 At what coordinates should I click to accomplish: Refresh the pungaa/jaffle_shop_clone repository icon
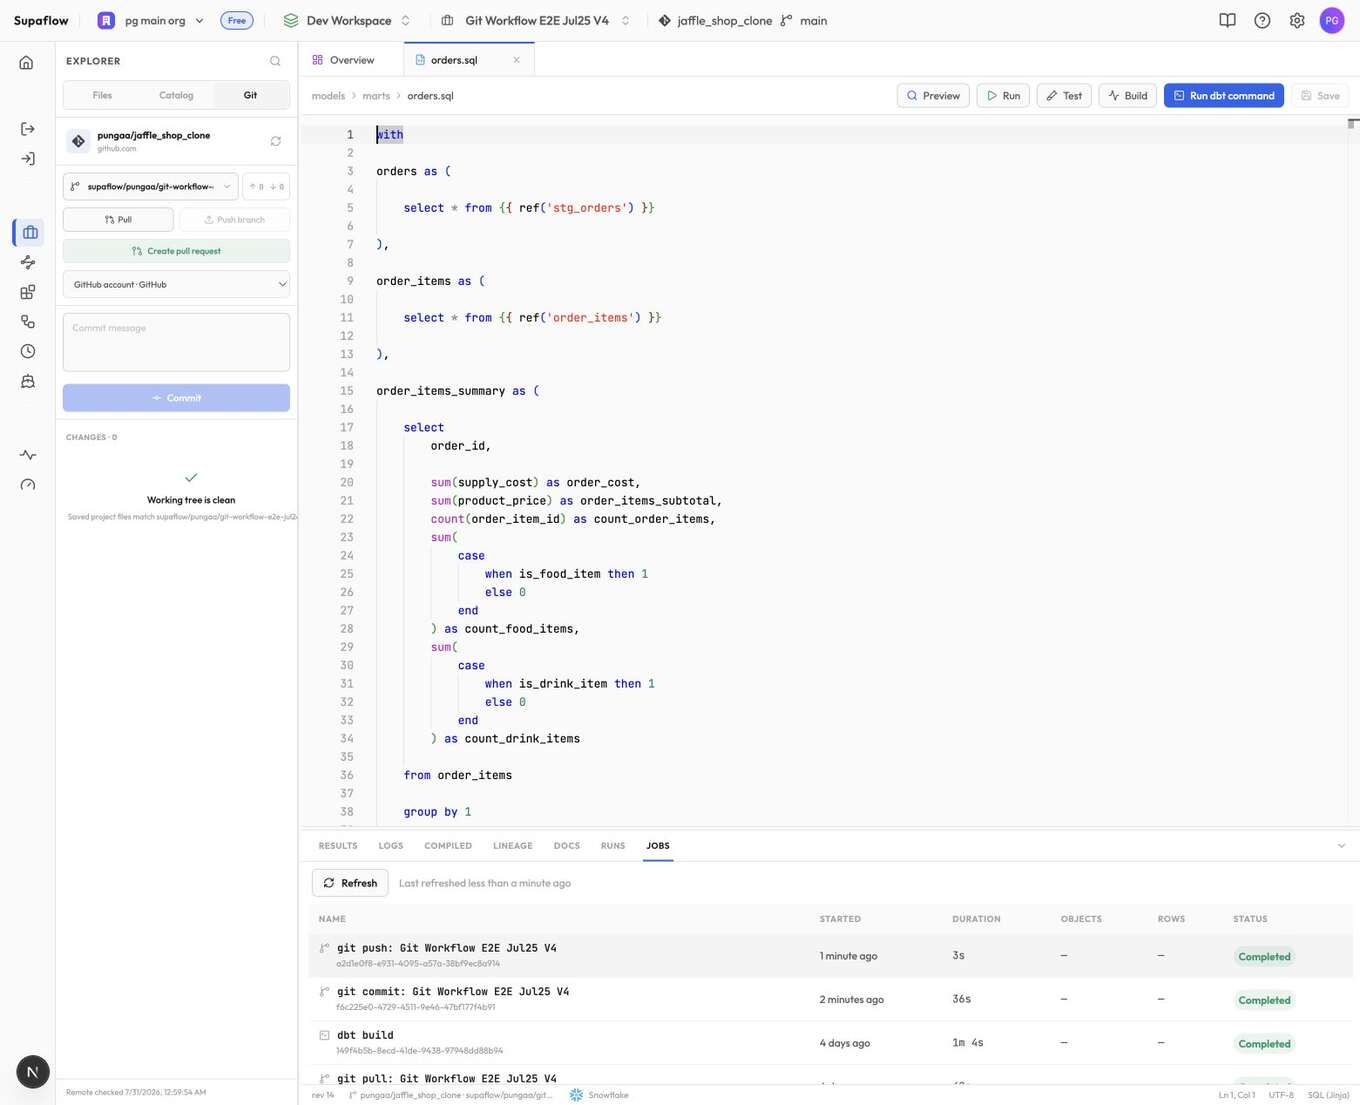click(276, 141)
